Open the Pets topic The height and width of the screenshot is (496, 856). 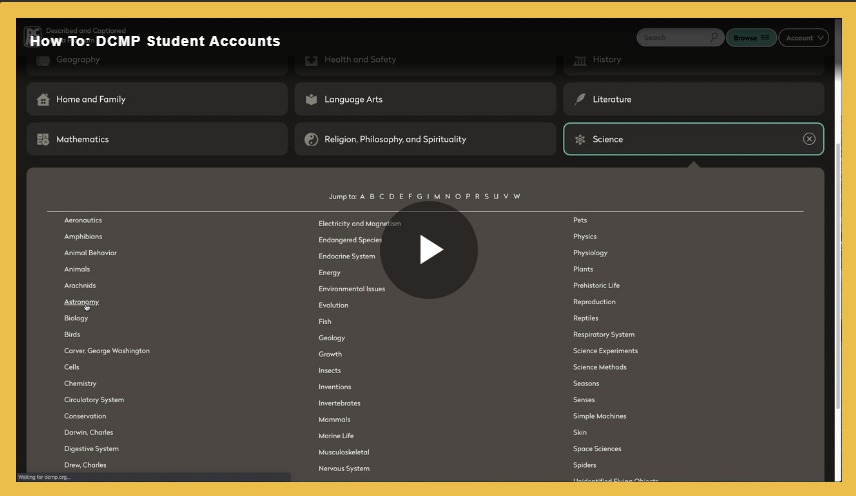pos(580,220)
